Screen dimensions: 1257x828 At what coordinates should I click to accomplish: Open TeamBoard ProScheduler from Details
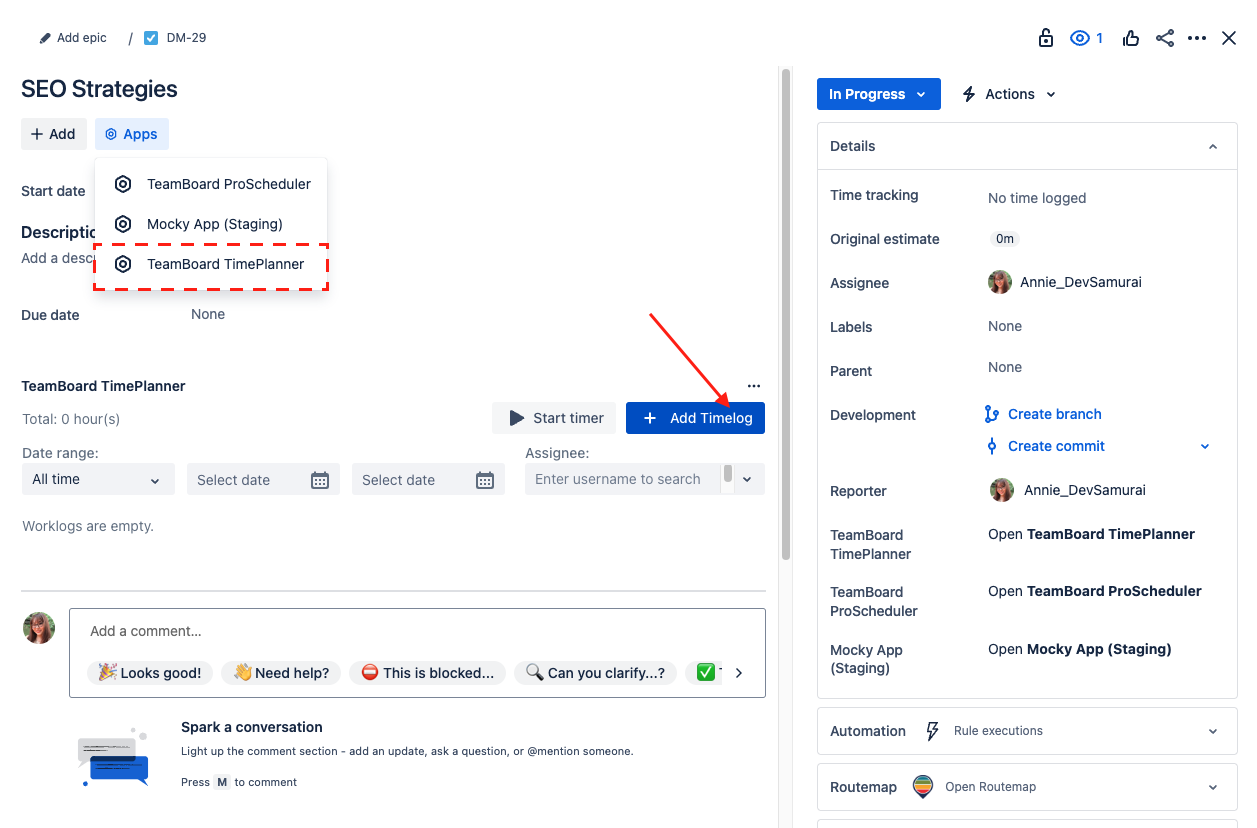coord(1095,591)
